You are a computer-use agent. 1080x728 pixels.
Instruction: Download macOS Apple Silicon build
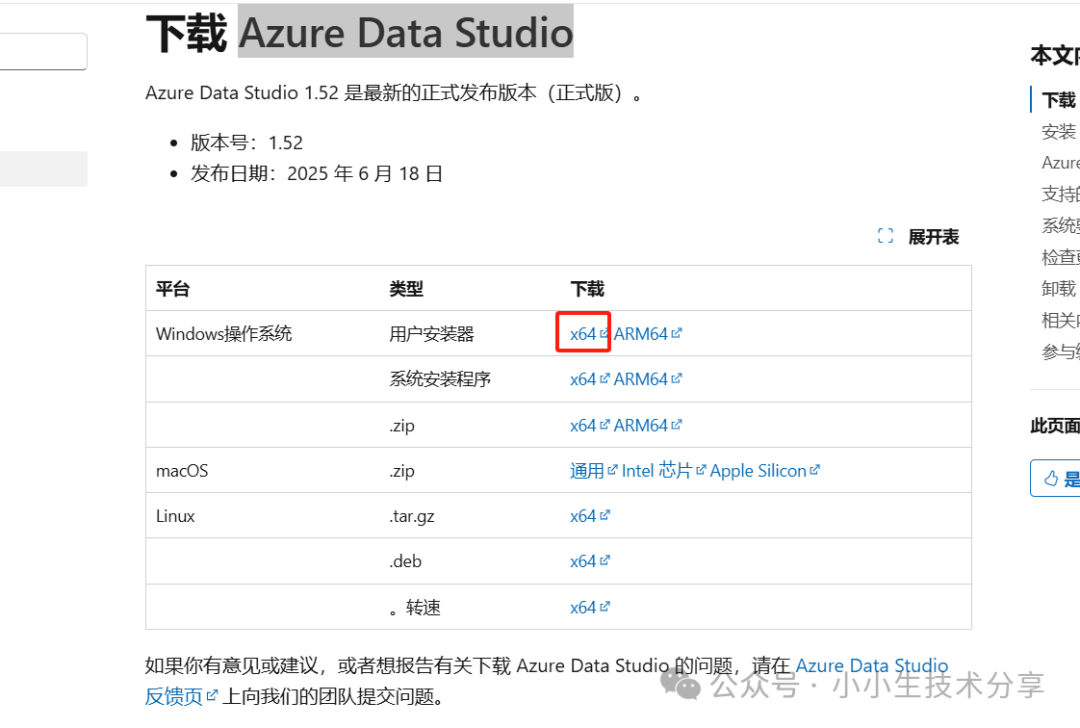pos(758,471)
